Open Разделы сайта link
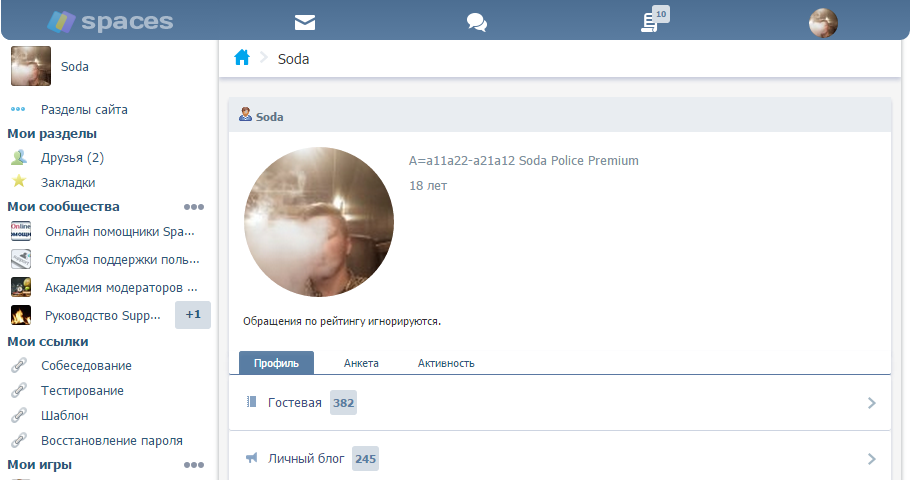 pos(84,109)
